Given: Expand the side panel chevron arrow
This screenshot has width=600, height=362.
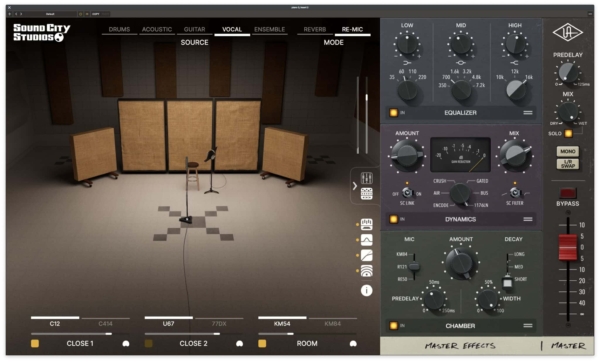Looking at the screenshot, I should pyautogui.click(x=355, y=186).
